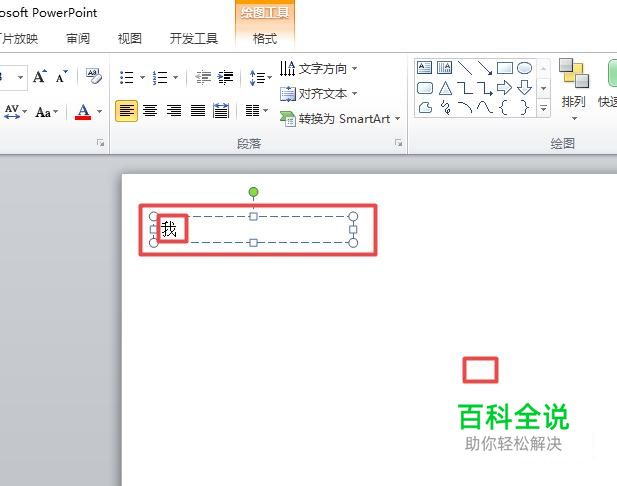Image resolution: width=617 pixels, height=486 pixels.
Task: Expand the numbering style dropdown arrow
Action: point(175,78)
